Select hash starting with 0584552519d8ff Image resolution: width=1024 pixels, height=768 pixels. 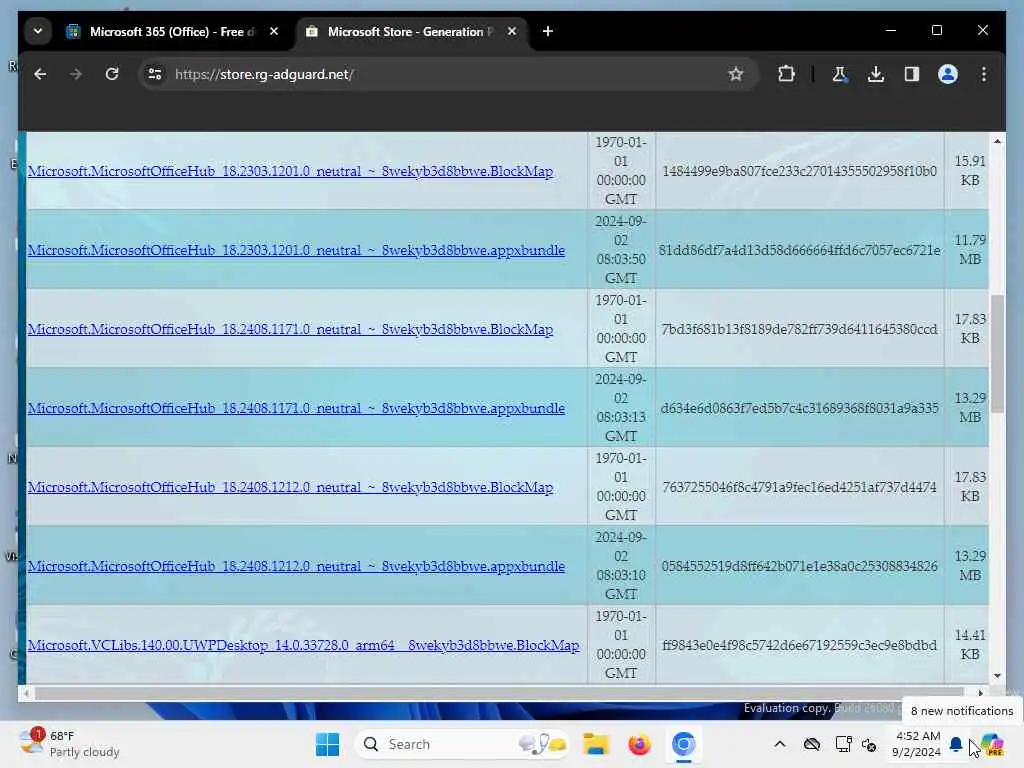click(799, 566)
